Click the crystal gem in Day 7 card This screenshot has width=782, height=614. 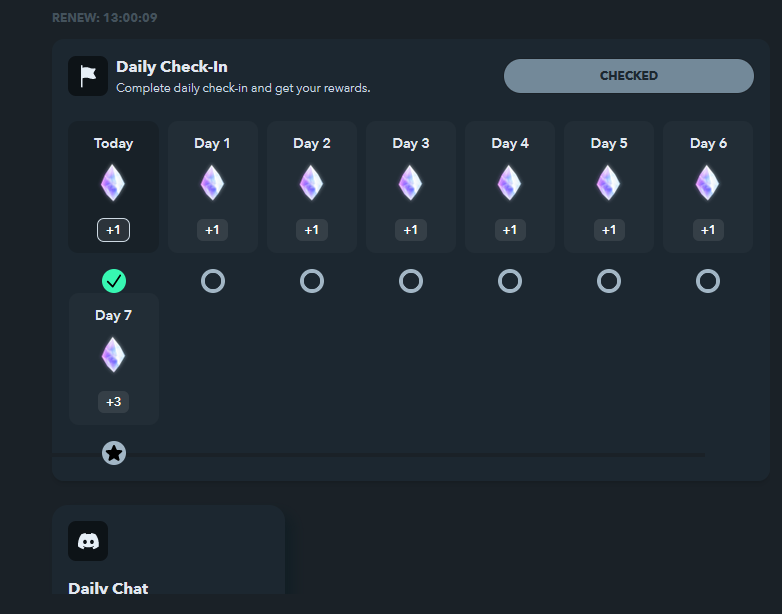tap(113, 355)
